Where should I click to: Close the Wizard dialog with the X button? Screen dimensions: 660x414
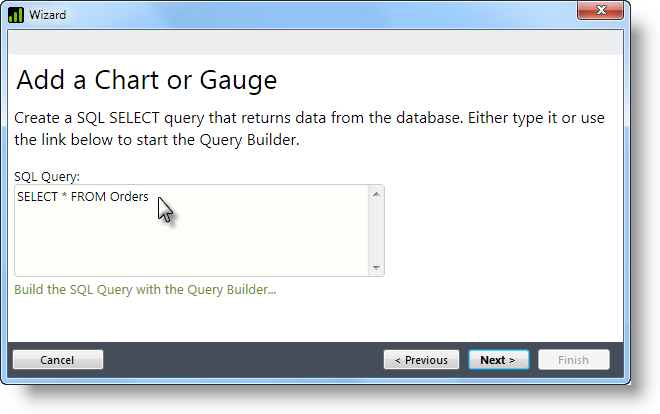click(x=600, y=10)
